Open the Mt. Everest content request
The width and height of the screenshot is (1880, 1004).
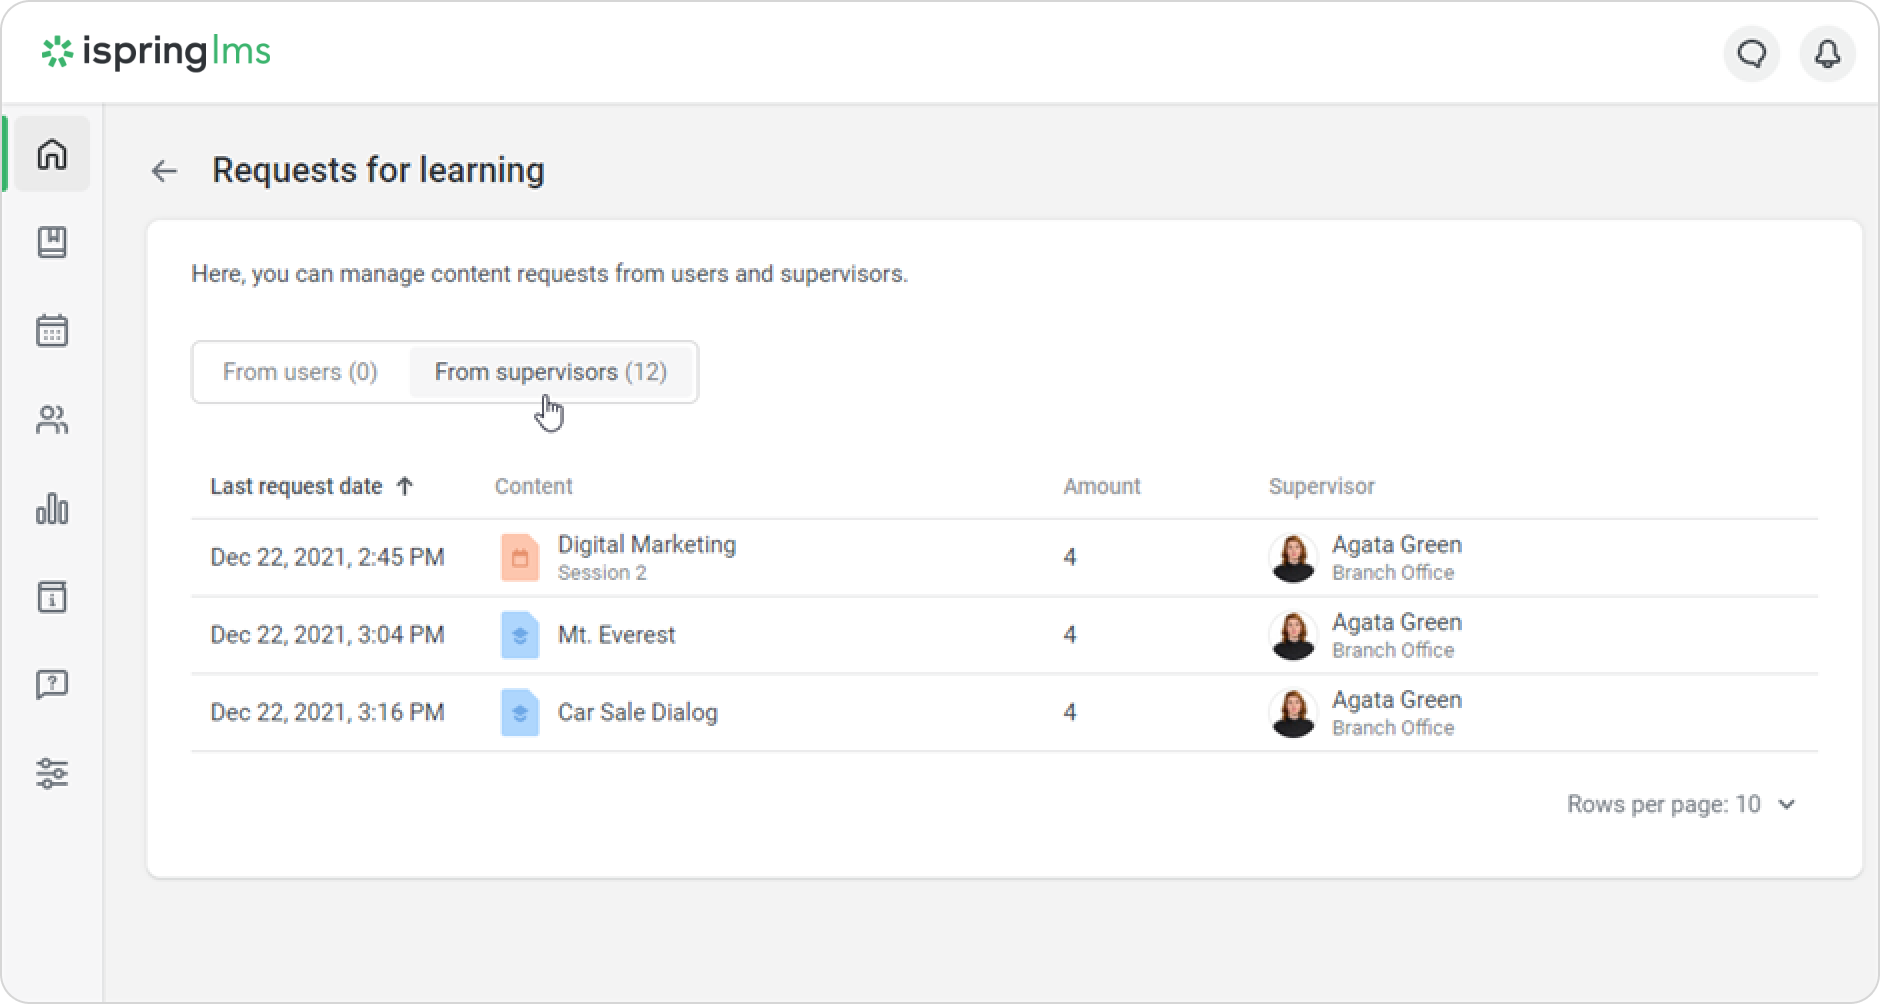click(616, 635)
